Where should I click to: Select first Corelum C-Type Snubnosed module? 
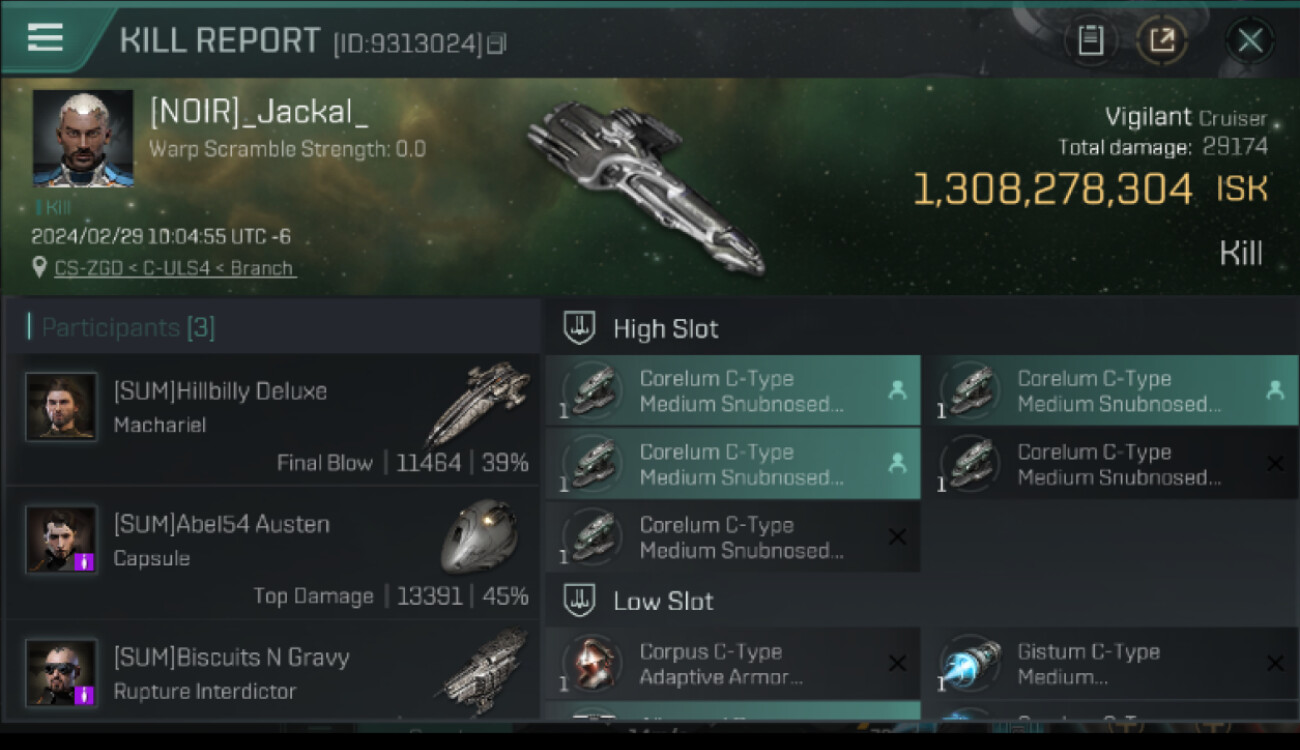[x=733, y=391]
